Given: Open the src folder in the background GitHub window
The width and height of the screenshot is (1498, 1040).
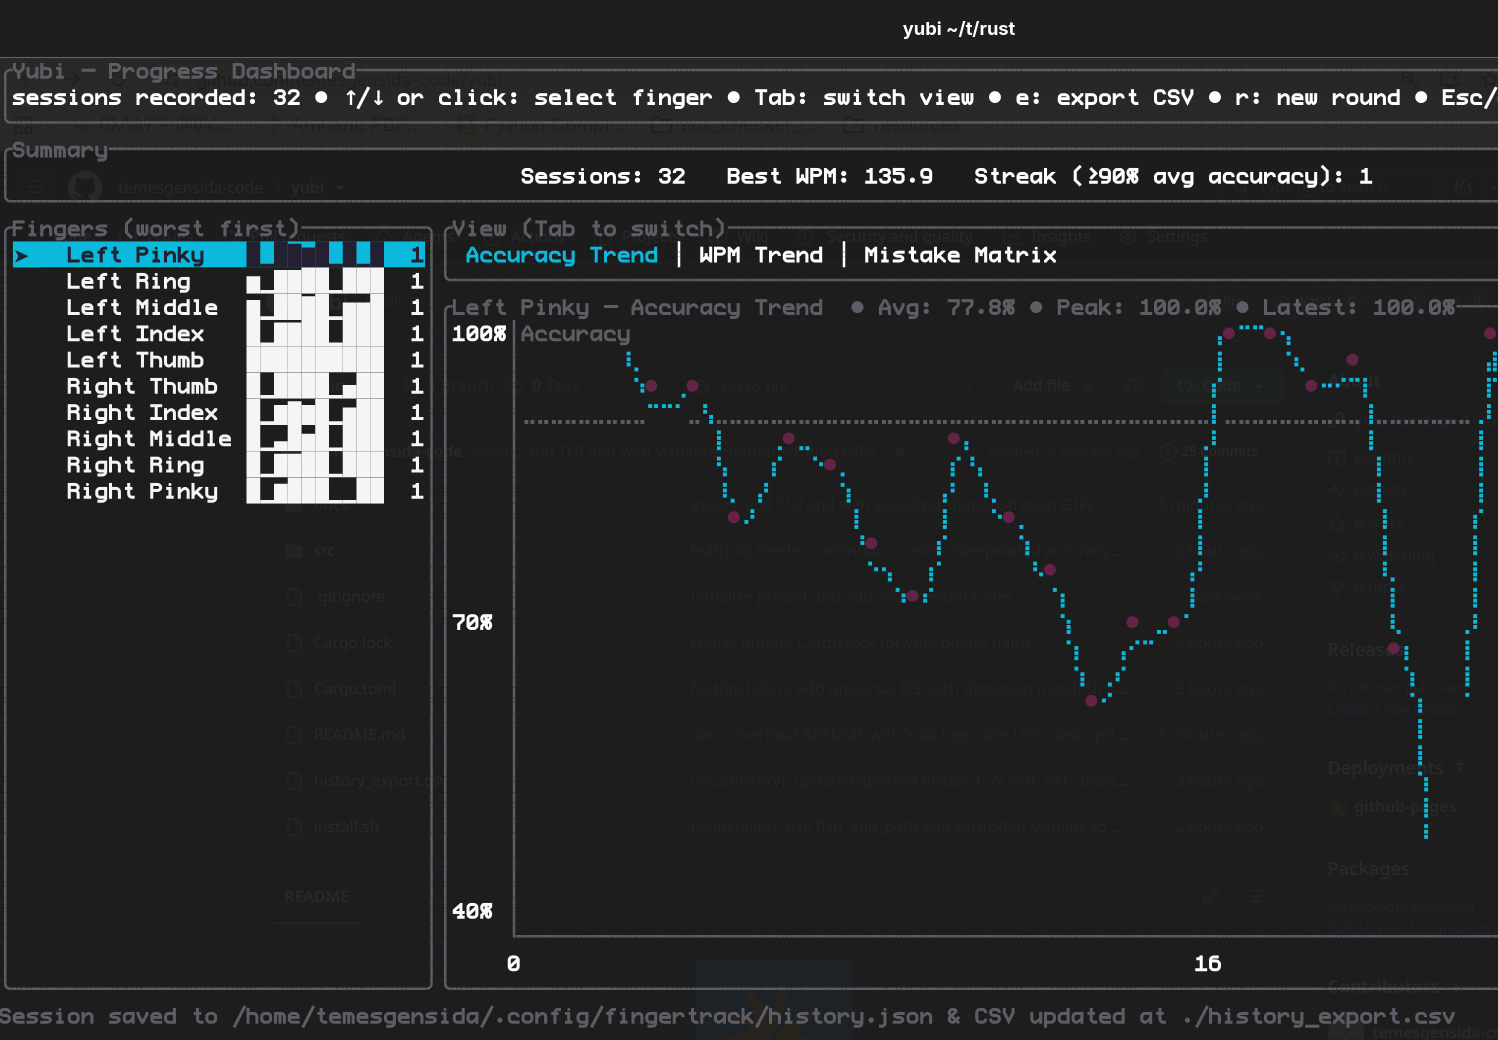Looking at the screenshot, I should point(324,550).
